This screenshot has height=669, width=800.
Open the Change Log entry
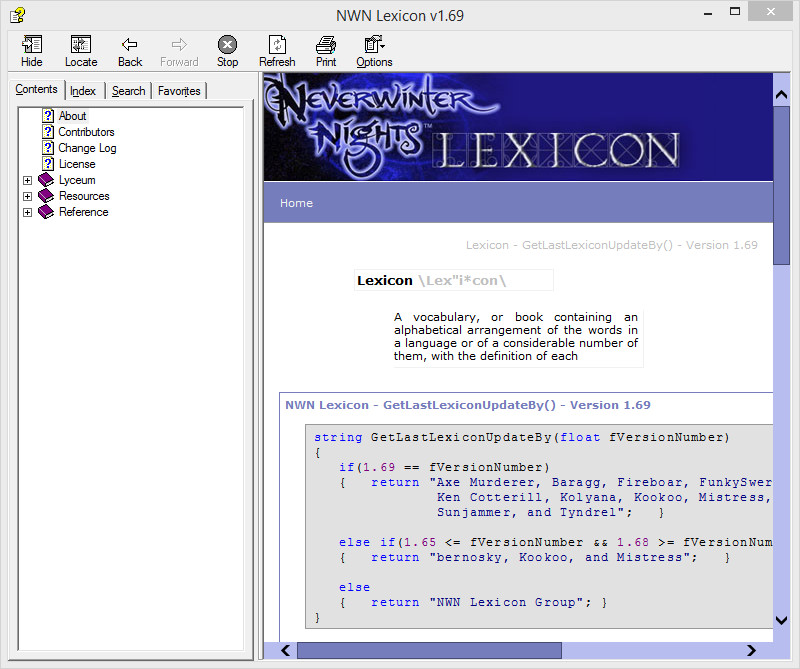point(87,148)
